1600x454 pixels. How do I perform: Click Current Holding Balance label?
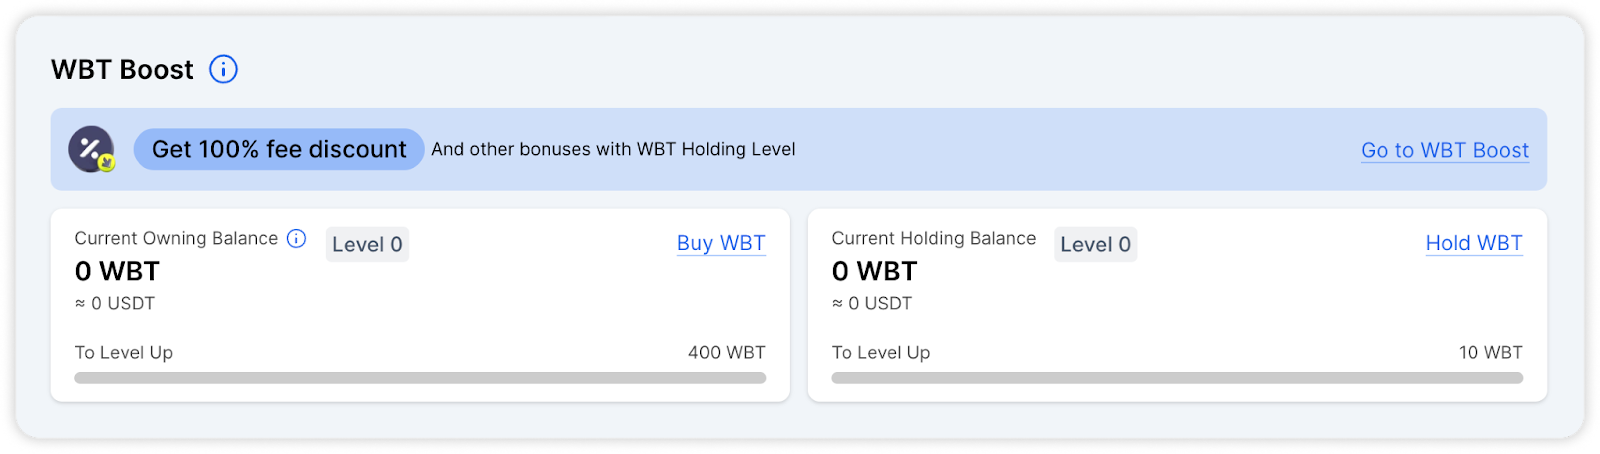pos(934,238)
